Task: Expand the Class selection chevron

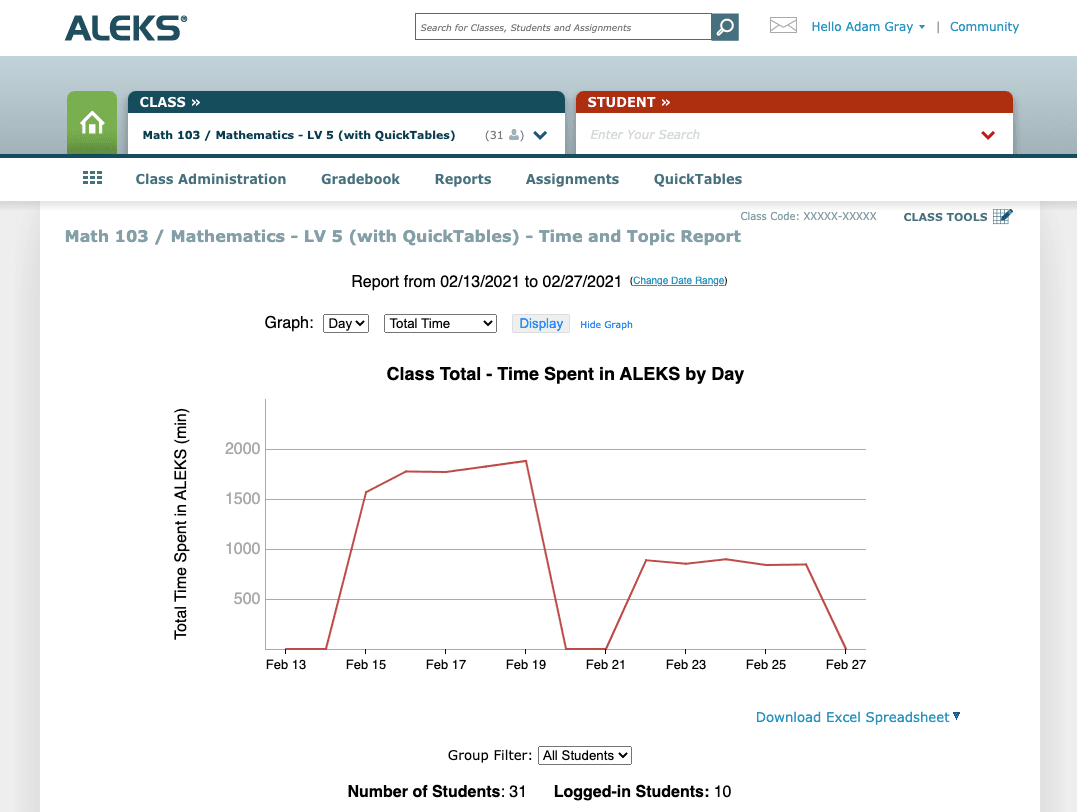Action: [540, 135]
